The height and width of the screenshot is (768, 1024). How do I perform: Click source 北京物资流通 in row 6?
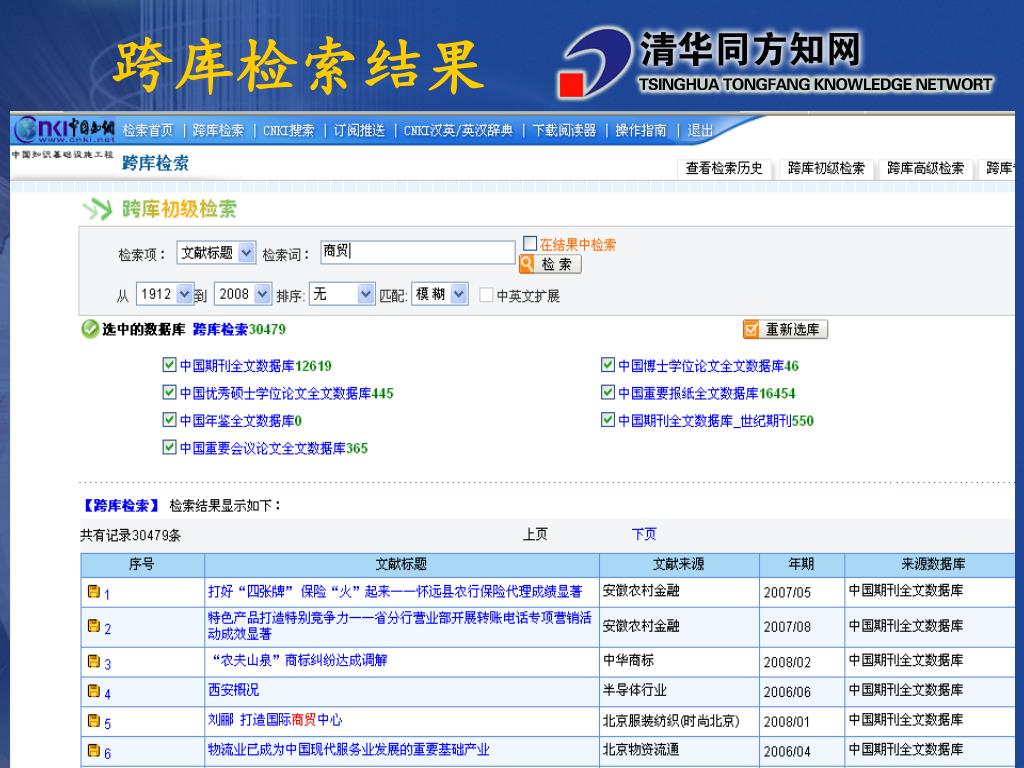click(641, 750)
